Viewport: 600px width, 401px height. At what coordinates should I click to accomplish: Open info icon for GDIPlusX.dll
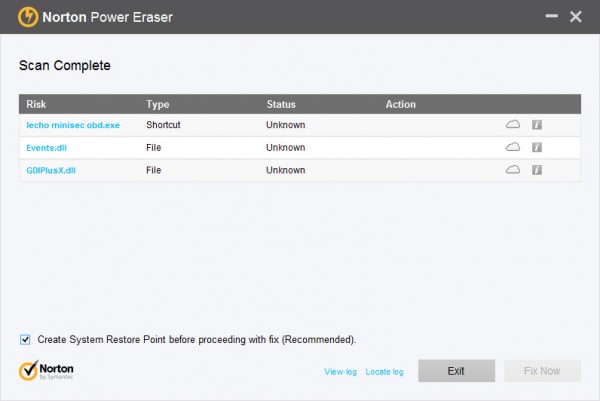click(x=537, y=170)
